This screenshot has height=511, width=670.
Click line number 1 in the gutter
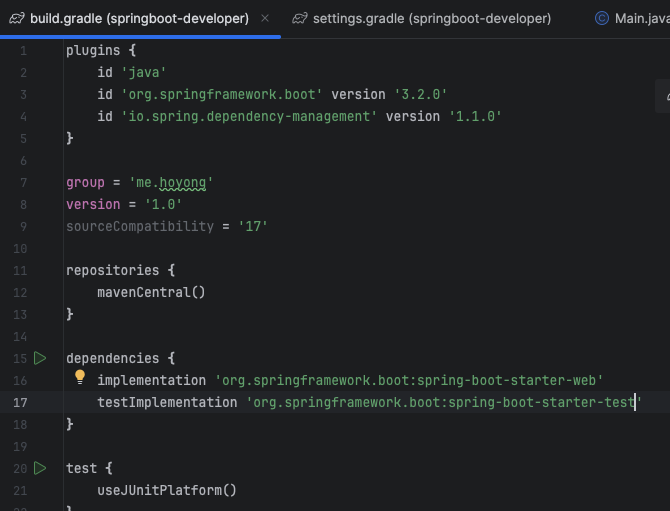coord(24,51)
